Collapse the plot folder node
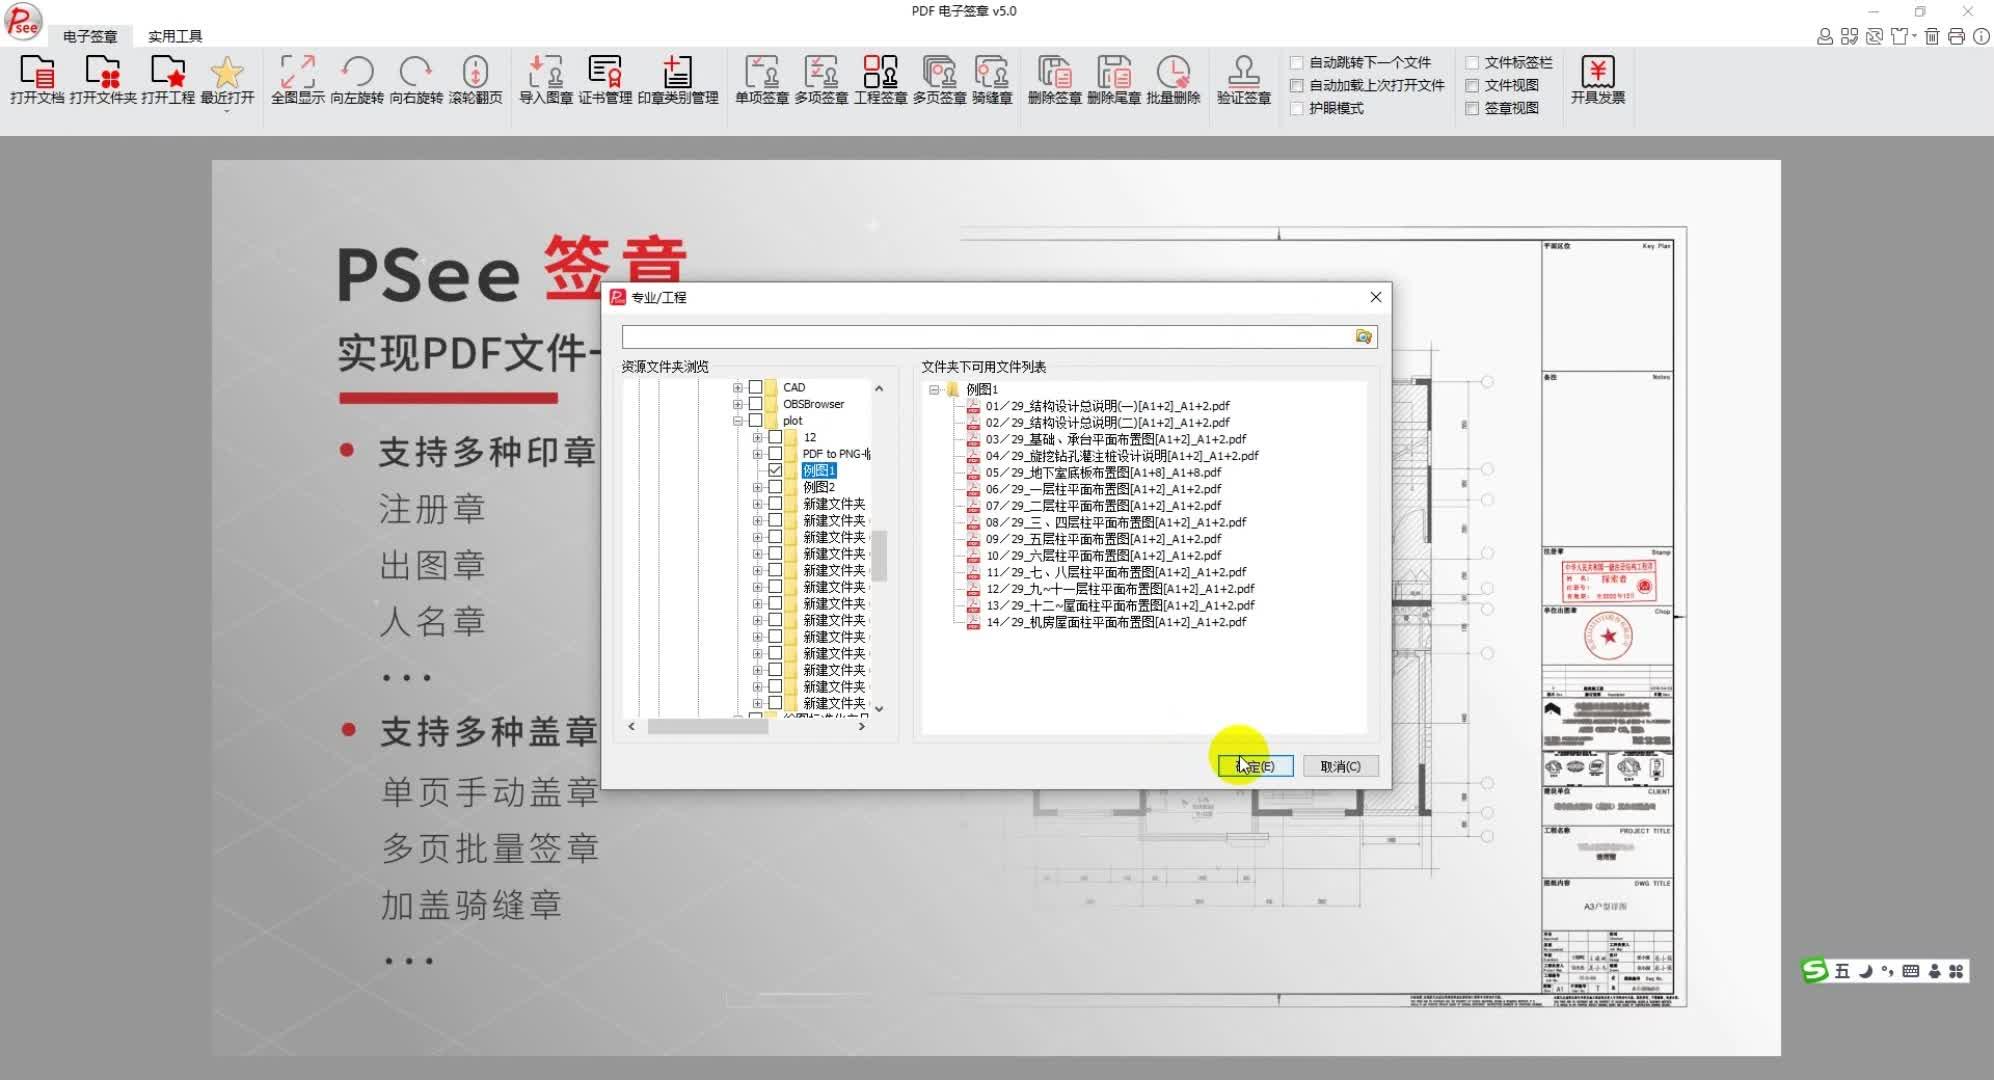 point(738,421)
